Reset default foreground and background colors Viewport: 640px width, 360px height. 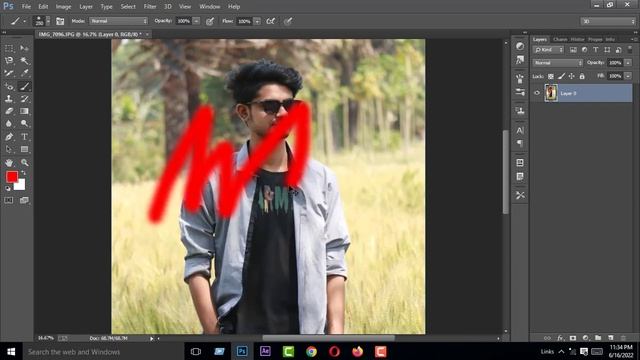coord(8,188)
